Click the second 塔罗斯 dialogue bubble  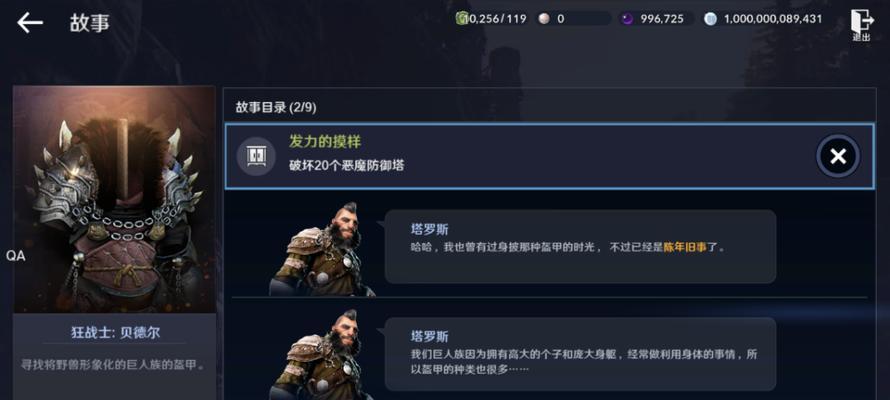coord(580,354)
